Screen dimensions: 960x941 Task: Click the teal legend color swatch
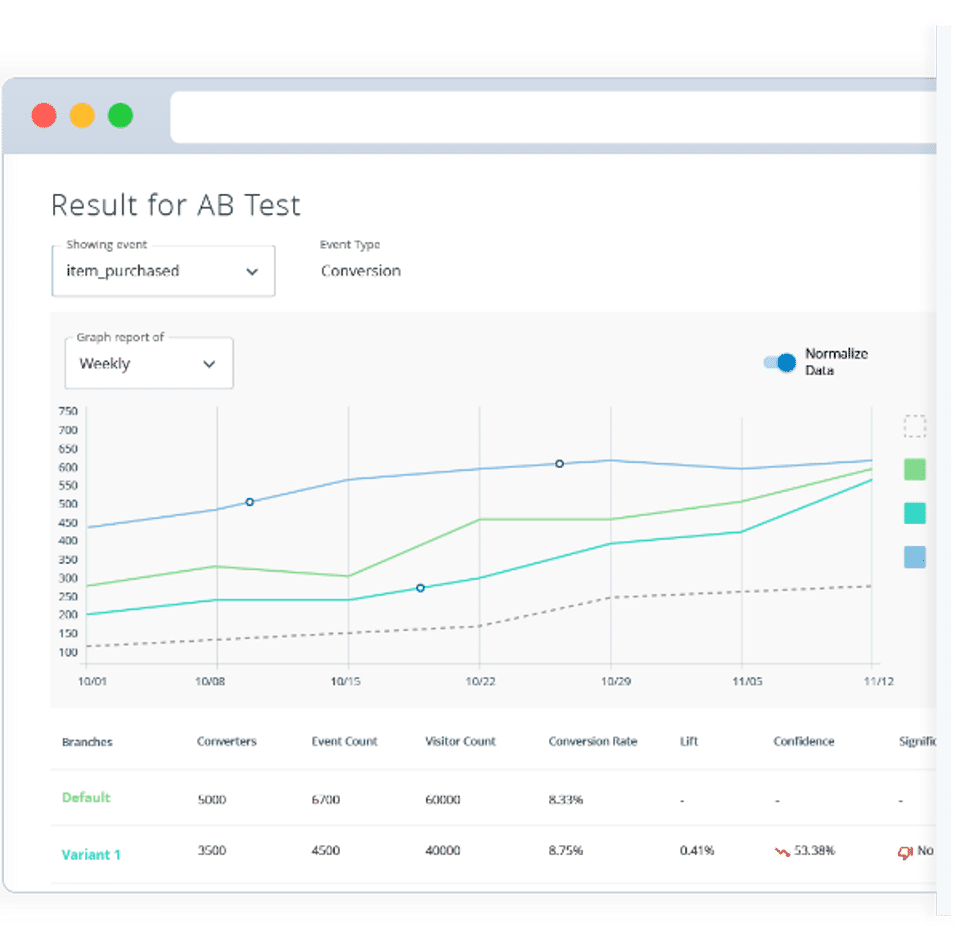coord(915,513)
